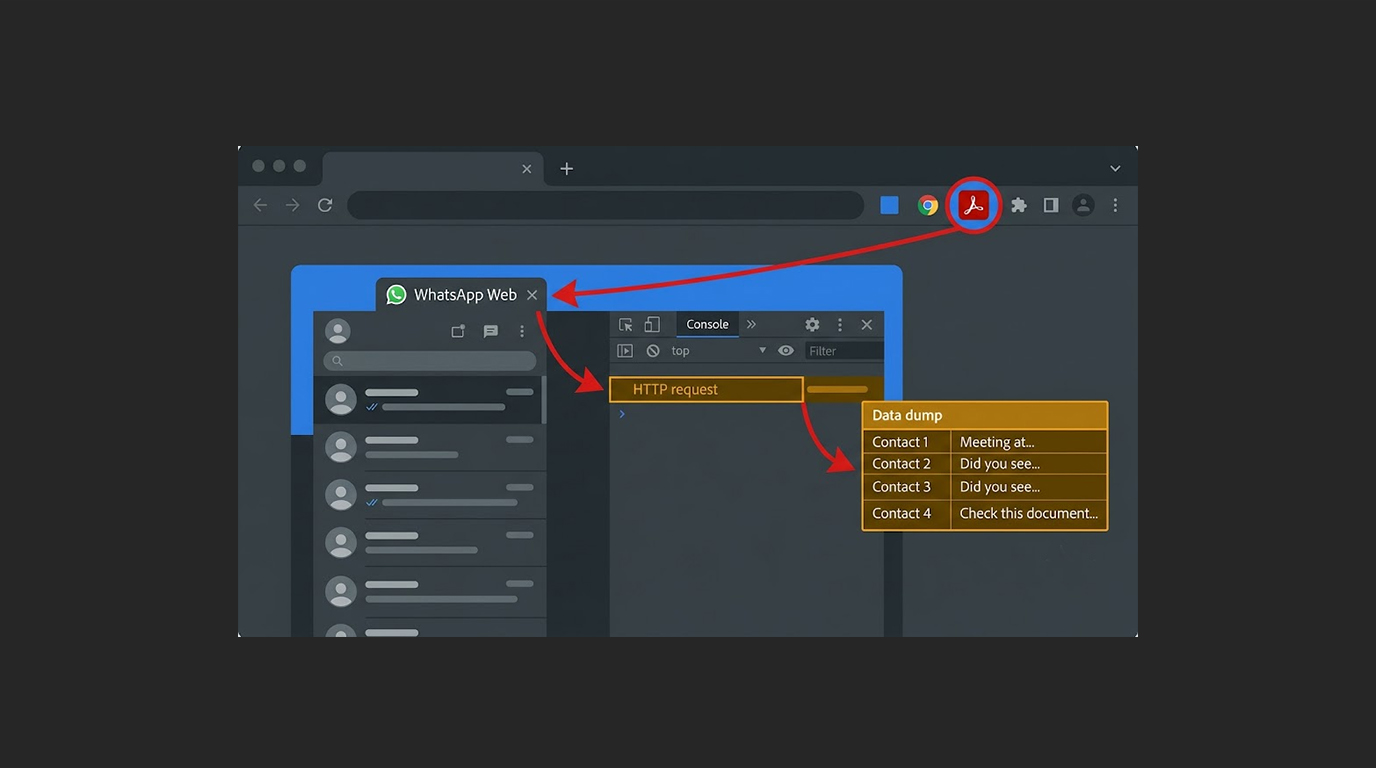Image resolution: width=1376 pixels, height=768 pixels.
Task: Open the side panel icon in the toolbar
Action: (x=1051, y=205)
